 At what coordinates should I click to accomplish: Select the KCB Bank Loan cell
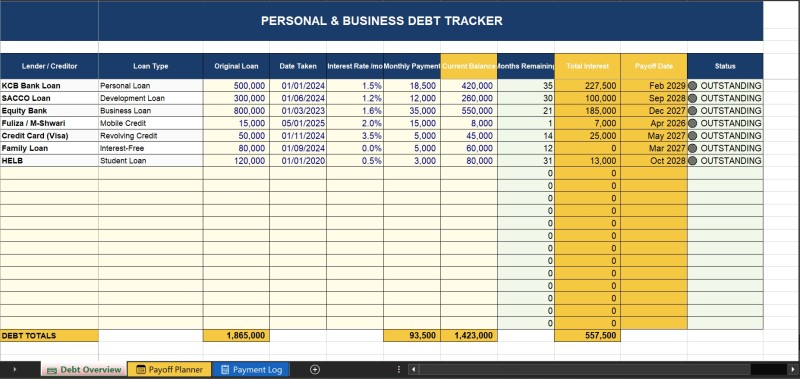click(49, 86)
